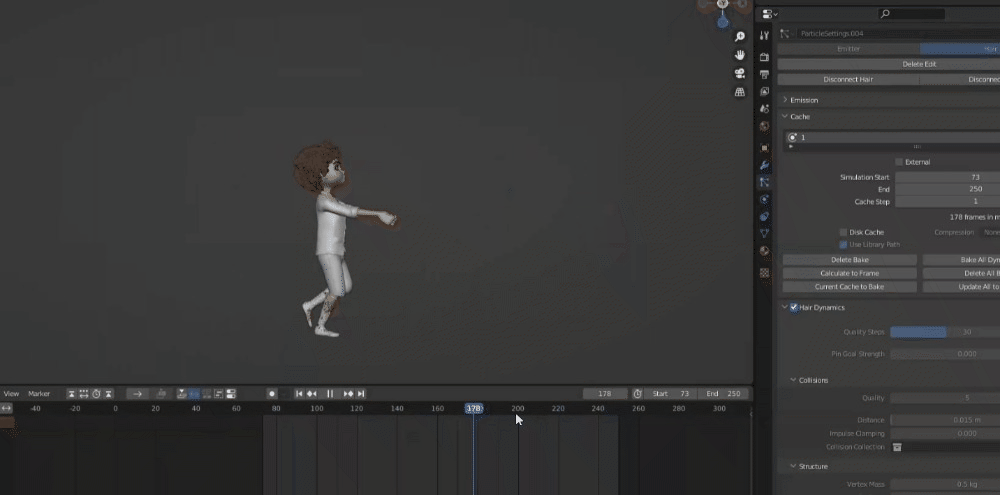Image resolution: width=1000 pixels, height=495 pixels.
Task: Open the View Layer properties tab icon
Action: (x=764, y=92)
